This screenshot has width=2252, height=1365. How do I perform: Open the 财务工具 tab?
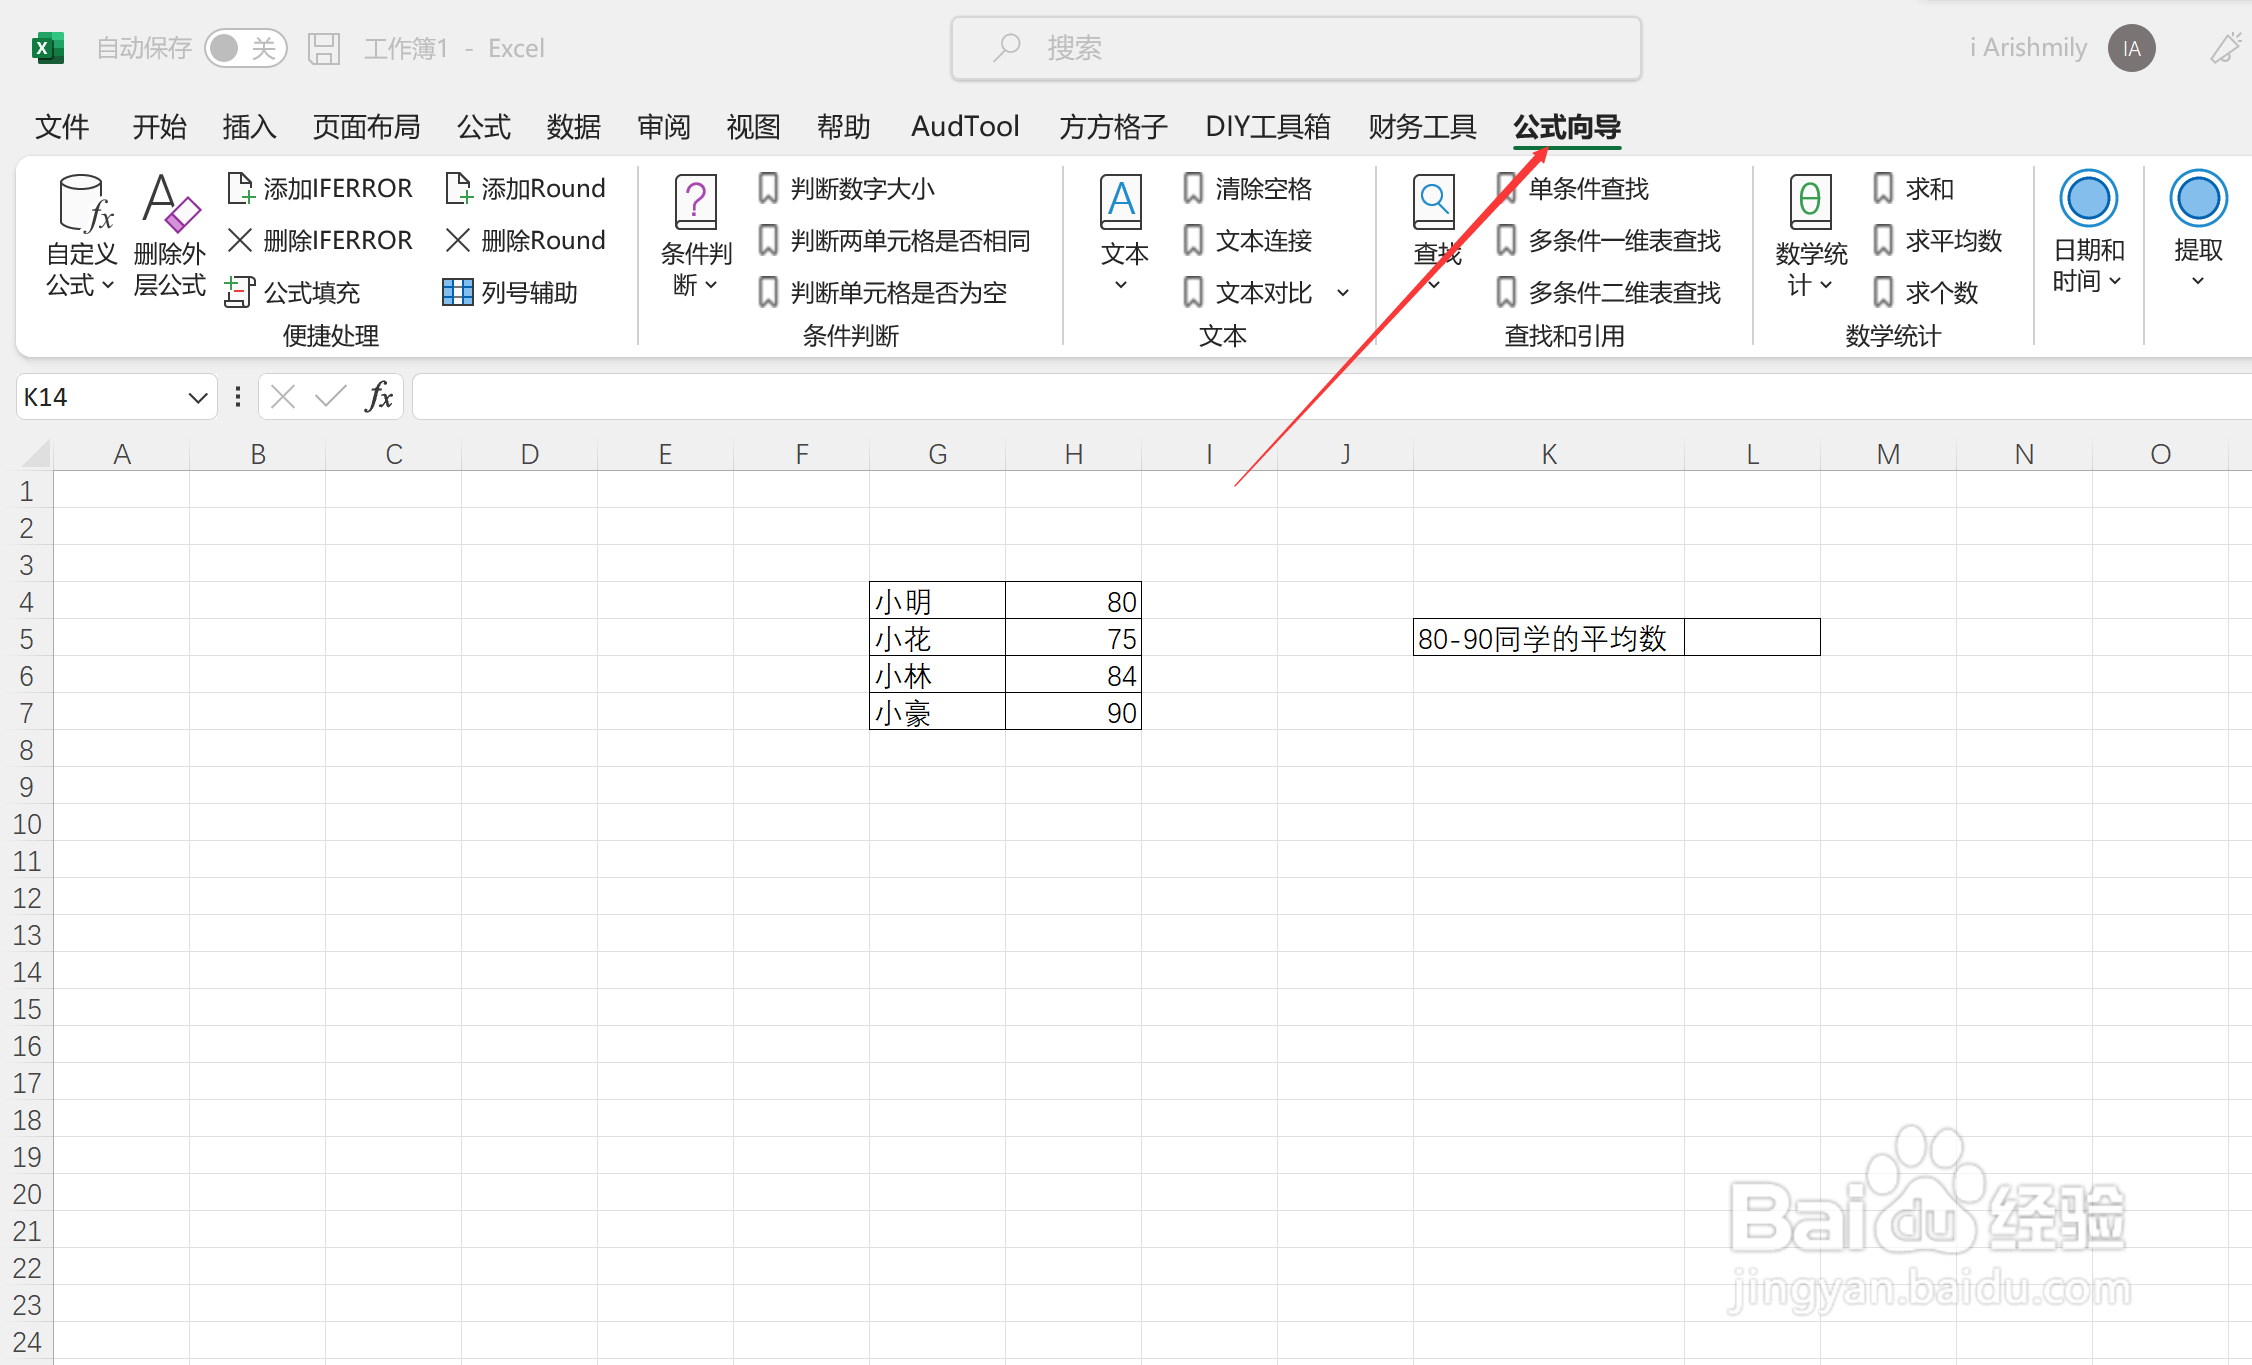coord(1422,127)
